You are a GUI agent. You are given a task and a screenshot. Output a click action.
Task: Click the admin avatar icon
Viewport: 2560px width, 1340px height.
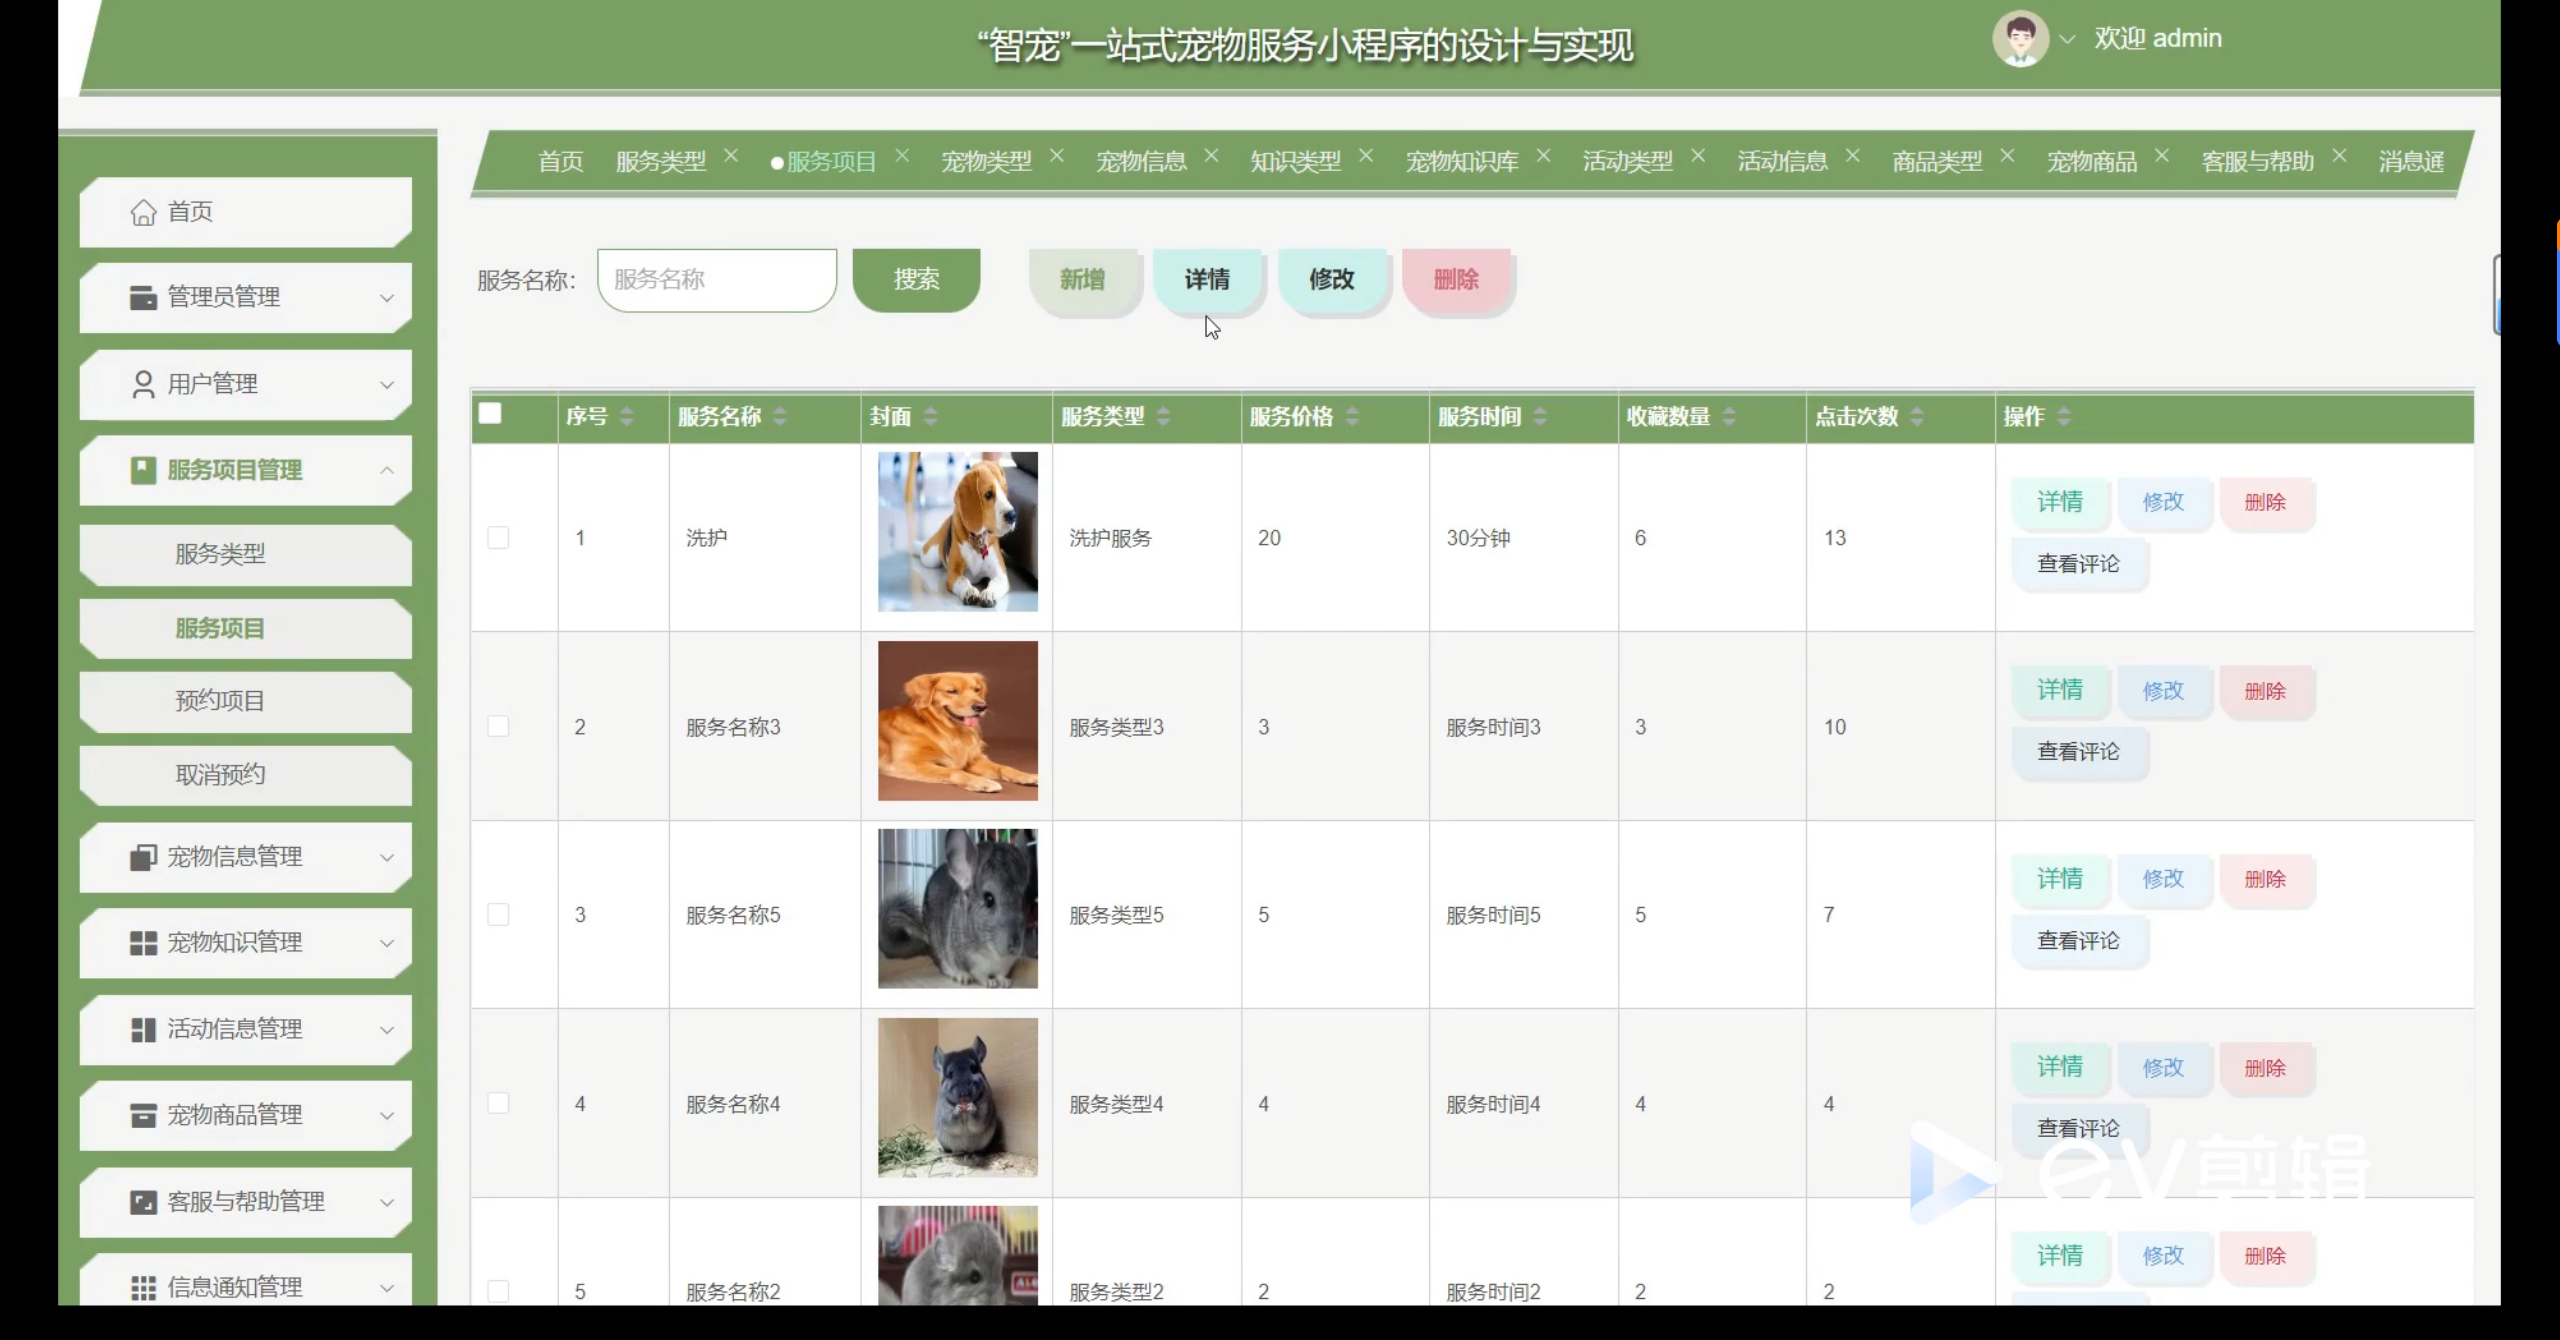pos(2019,39)
